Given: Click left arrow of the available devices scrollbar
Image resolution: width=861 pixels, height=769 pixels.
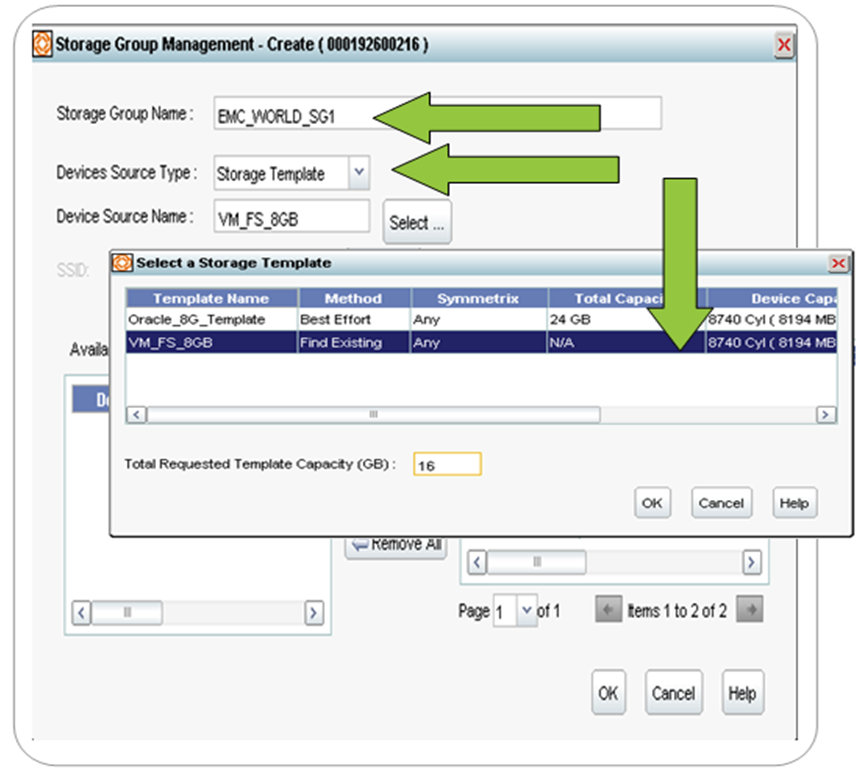Looking at the screenshot, I should [x=82, y=612].
